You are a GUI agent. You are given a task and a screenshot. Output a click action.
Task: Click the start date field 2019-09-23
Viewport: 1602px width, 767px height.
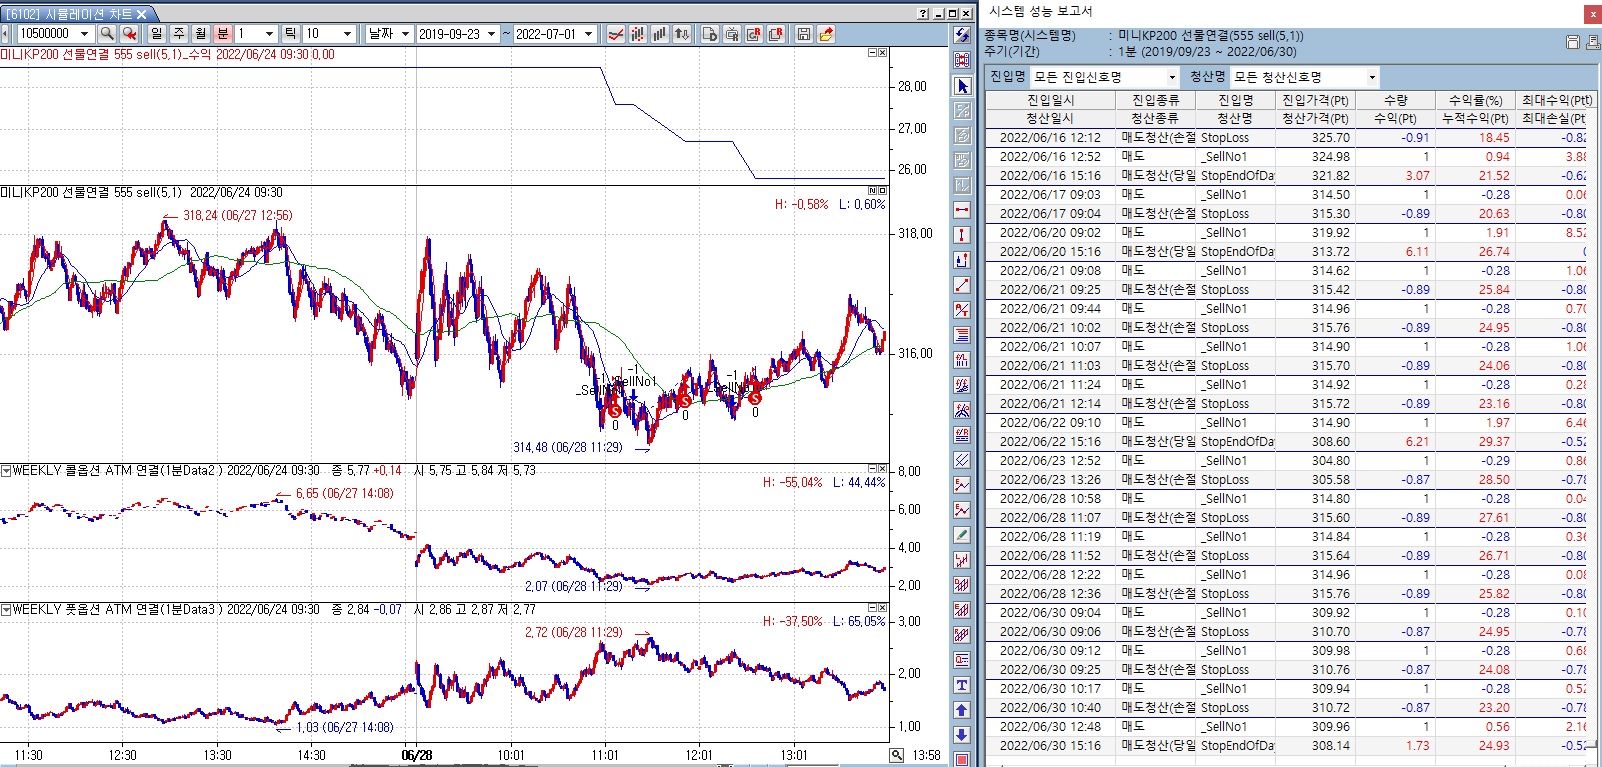click(449, 34)
